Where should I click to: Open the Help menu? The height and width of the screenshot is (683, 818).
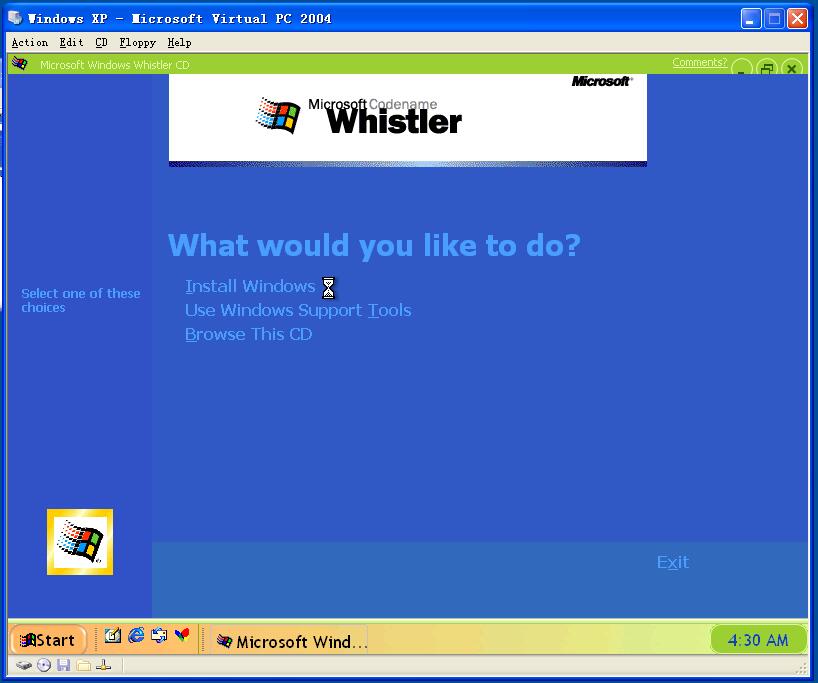[x=179, y=43]
